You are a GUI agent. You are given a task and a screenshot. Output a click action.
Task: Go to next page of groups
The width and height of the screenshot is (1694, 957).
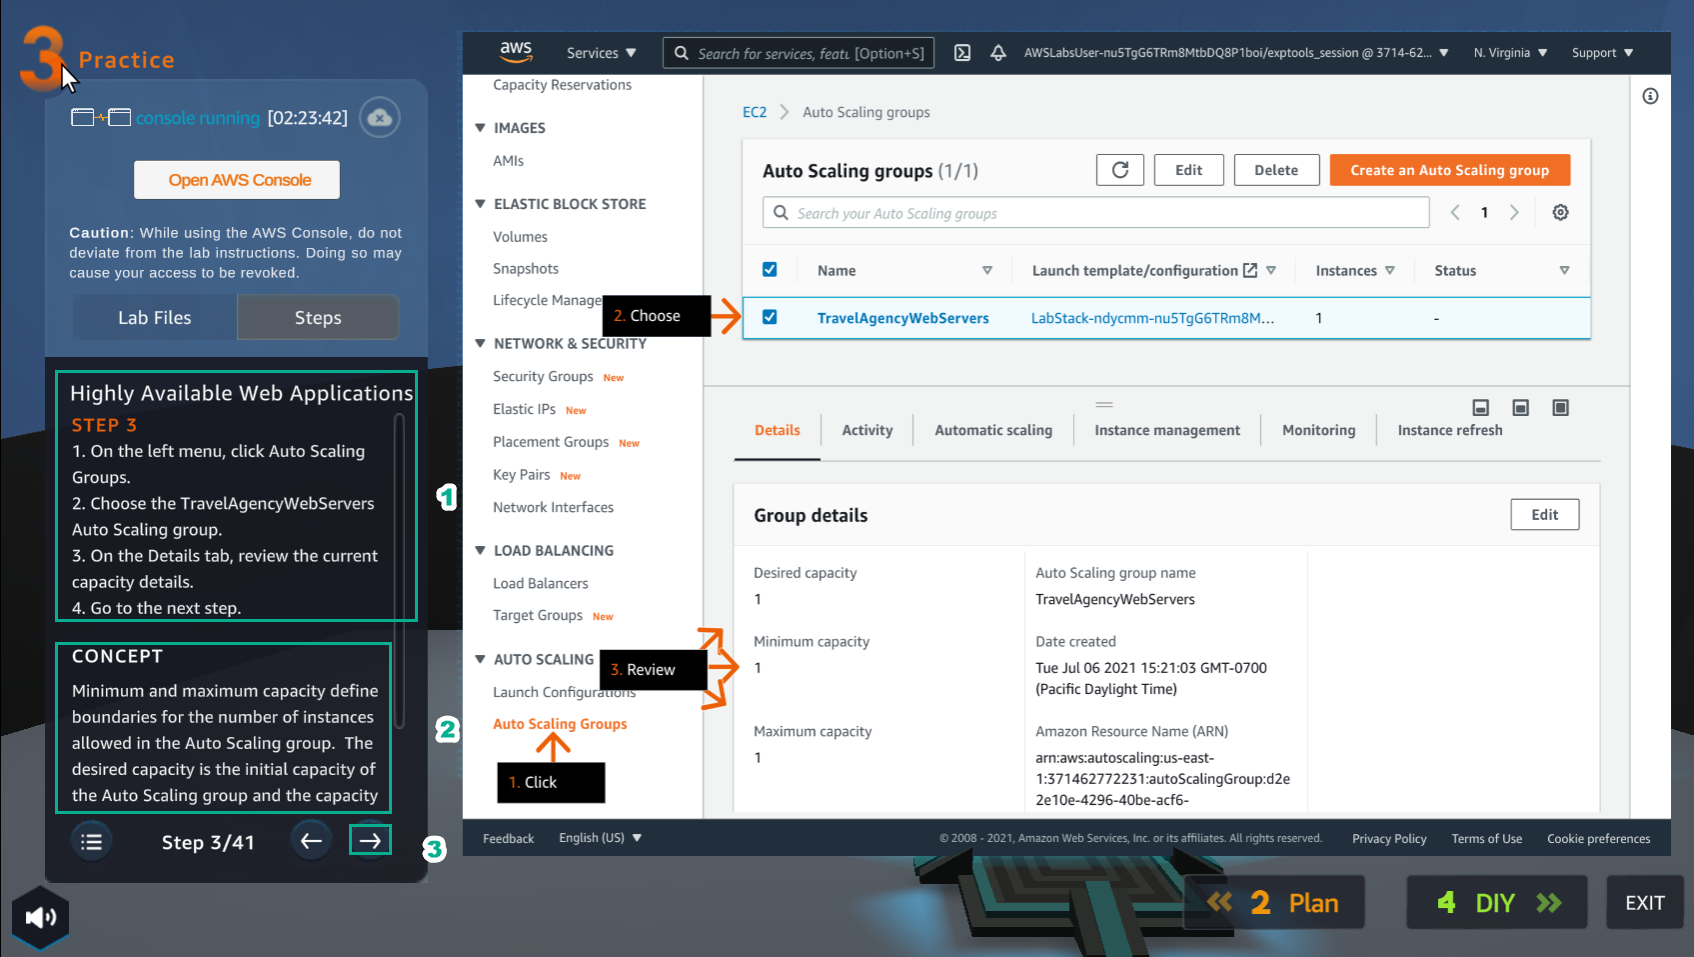click(1514, 212)
